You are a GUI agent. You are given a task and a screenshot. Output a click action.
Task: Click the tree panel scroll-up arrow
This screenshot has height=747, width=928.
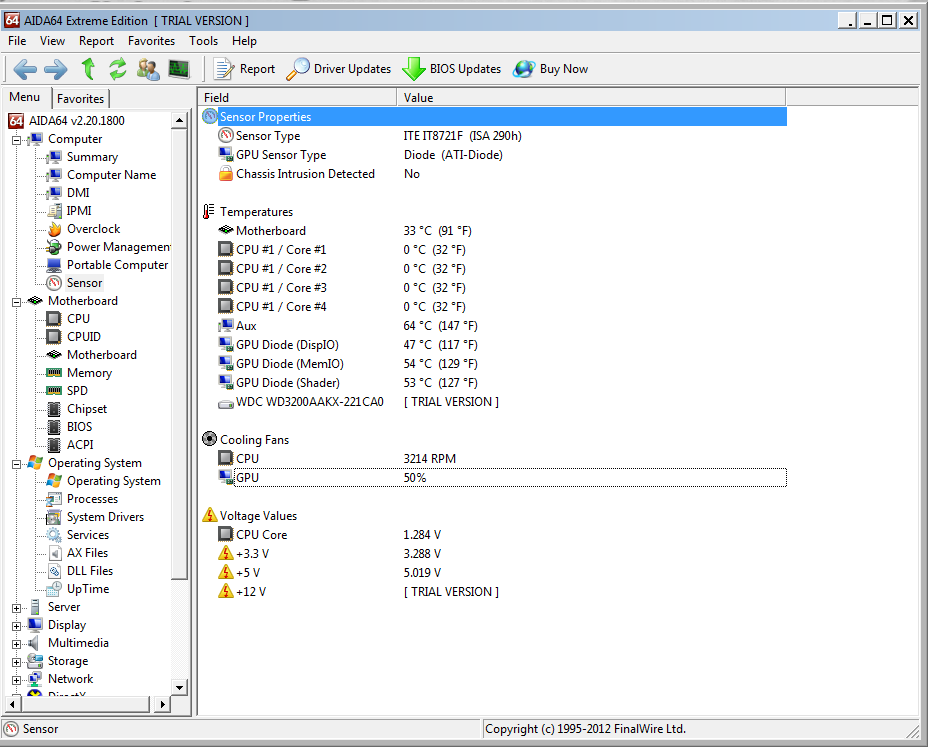pyautogui.click(x=179, y=120)
